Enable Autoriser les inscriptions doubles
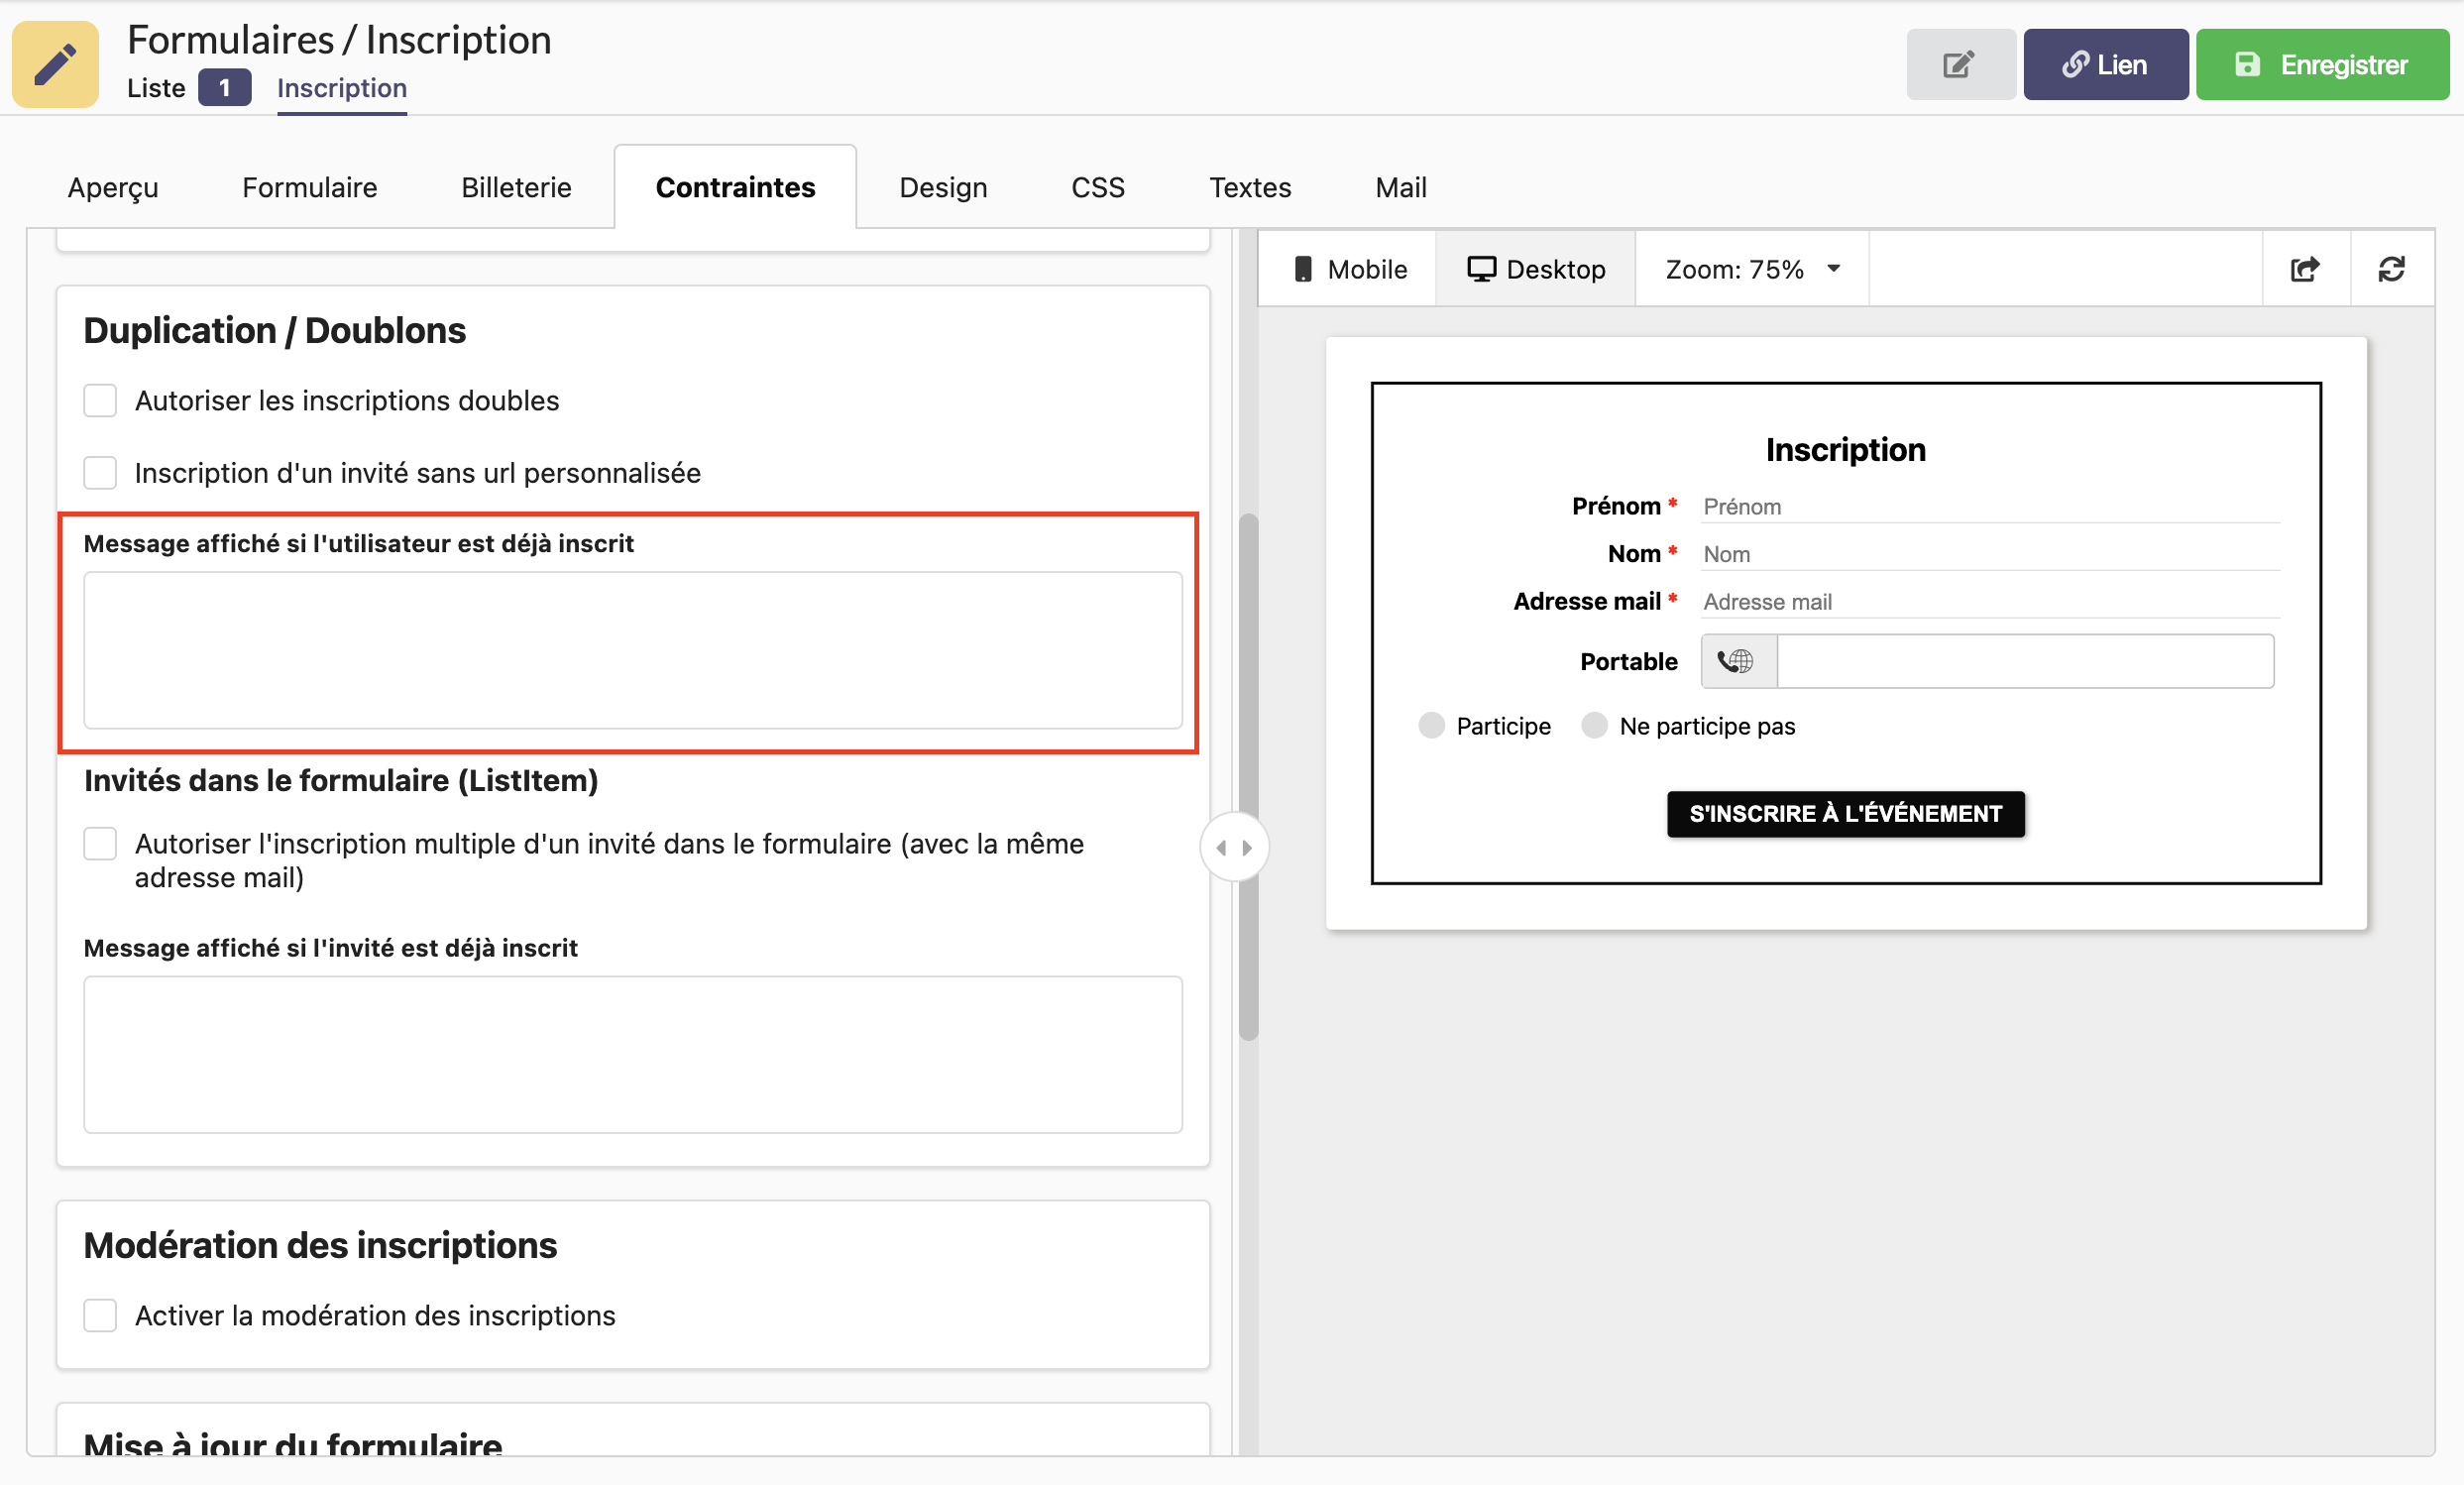 pyautogui.click(x=100, y=401)
